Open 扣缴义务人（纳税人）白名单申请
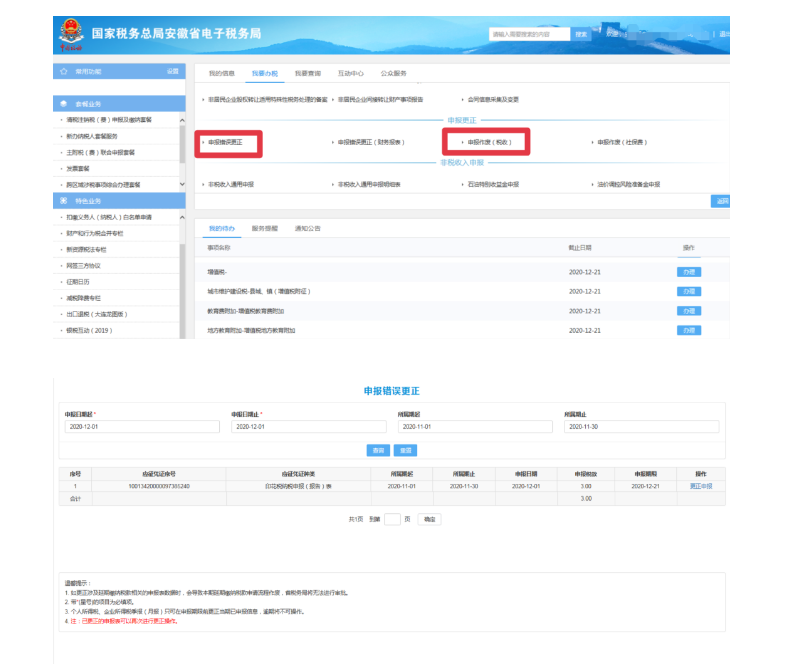This screenshot has height=664, width=811. (x=109, y=217)
